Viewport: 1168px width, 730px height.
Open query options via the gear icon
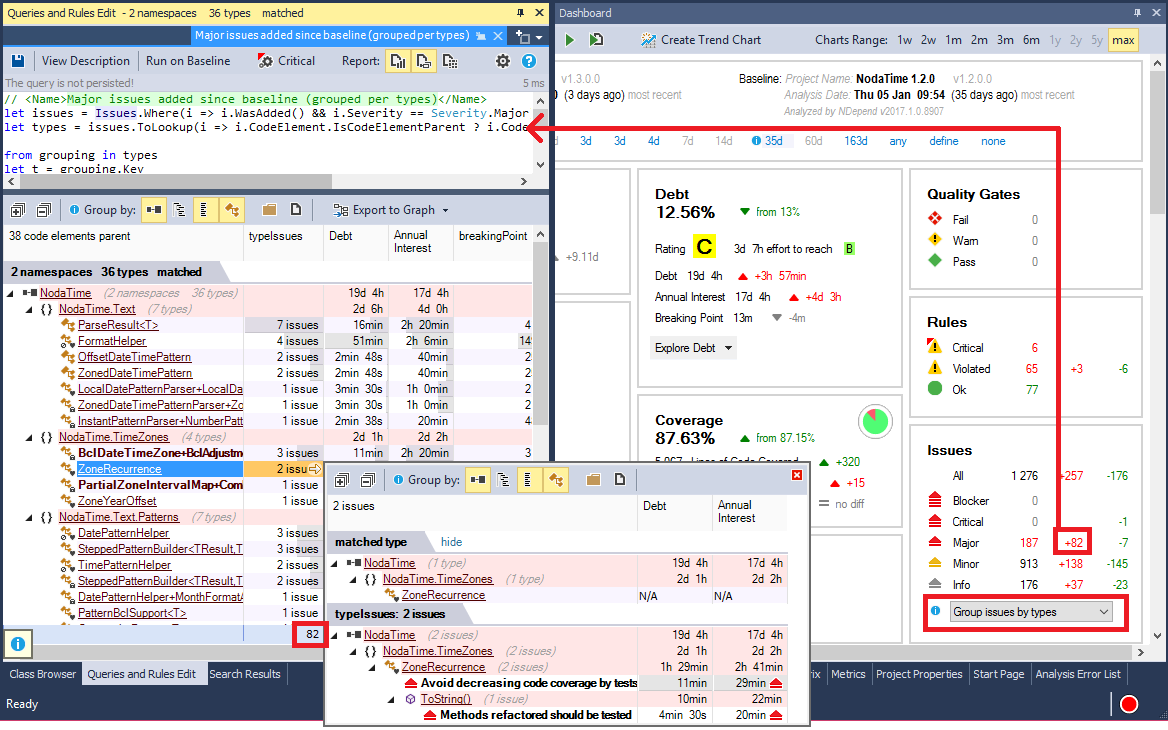[503, 61]
